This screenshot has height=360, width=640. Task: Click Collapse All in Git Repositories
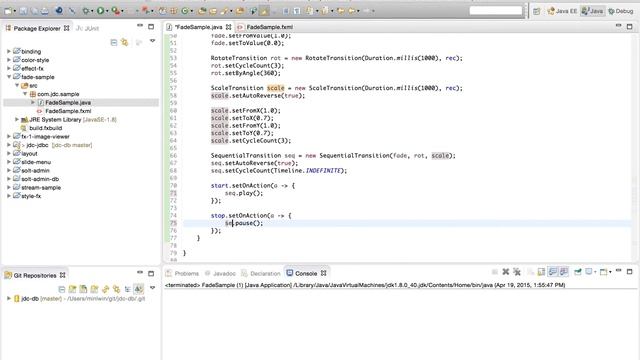click(62, 289)
